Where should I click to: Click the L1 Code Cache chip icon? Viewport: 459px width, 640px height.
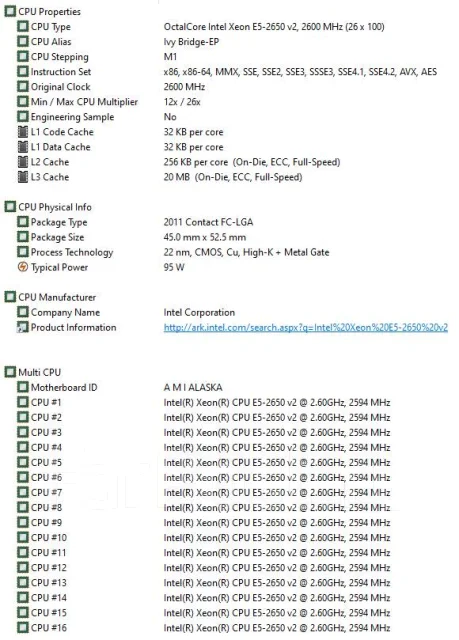[23, 132]
